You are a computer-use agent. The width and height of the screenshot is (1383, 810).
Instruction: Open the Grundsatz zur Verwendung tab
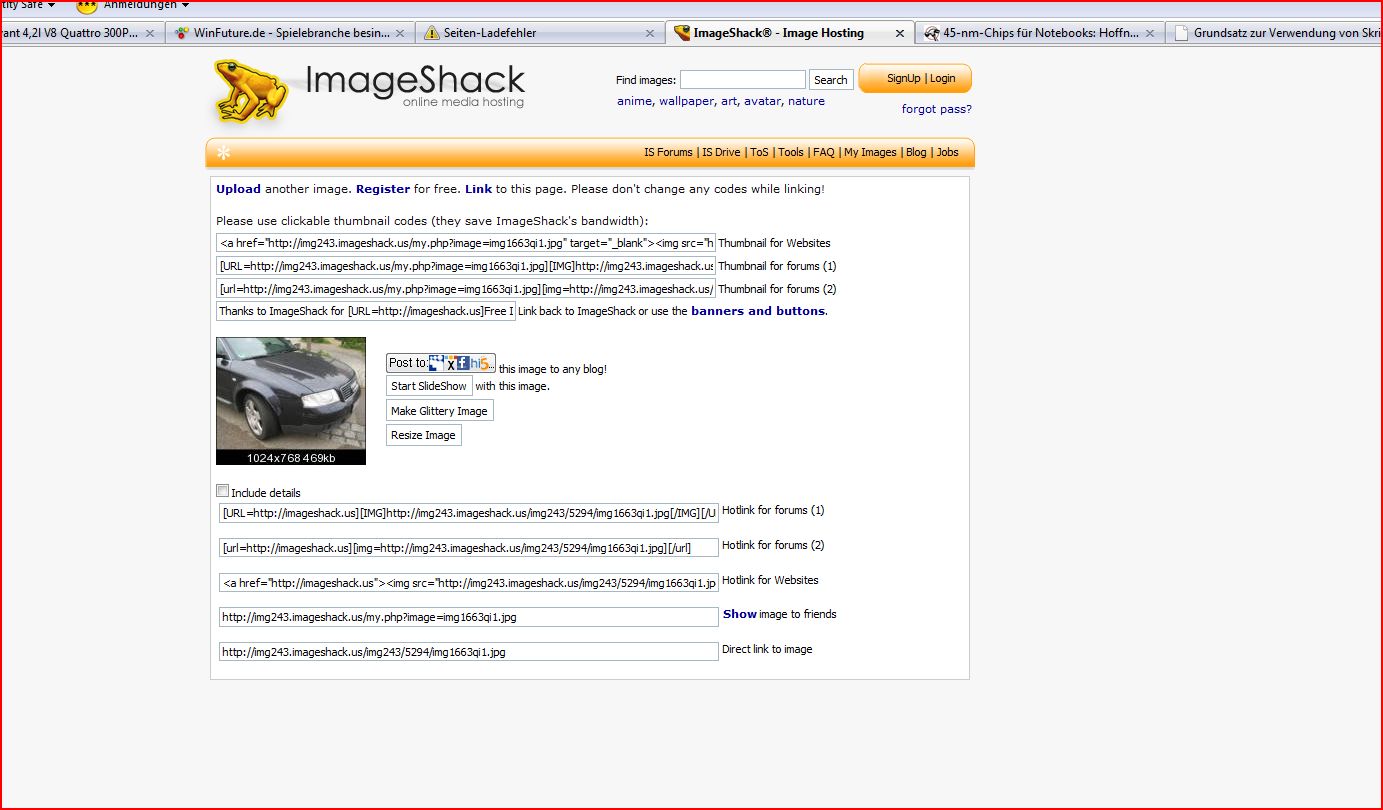(1275, 33)
